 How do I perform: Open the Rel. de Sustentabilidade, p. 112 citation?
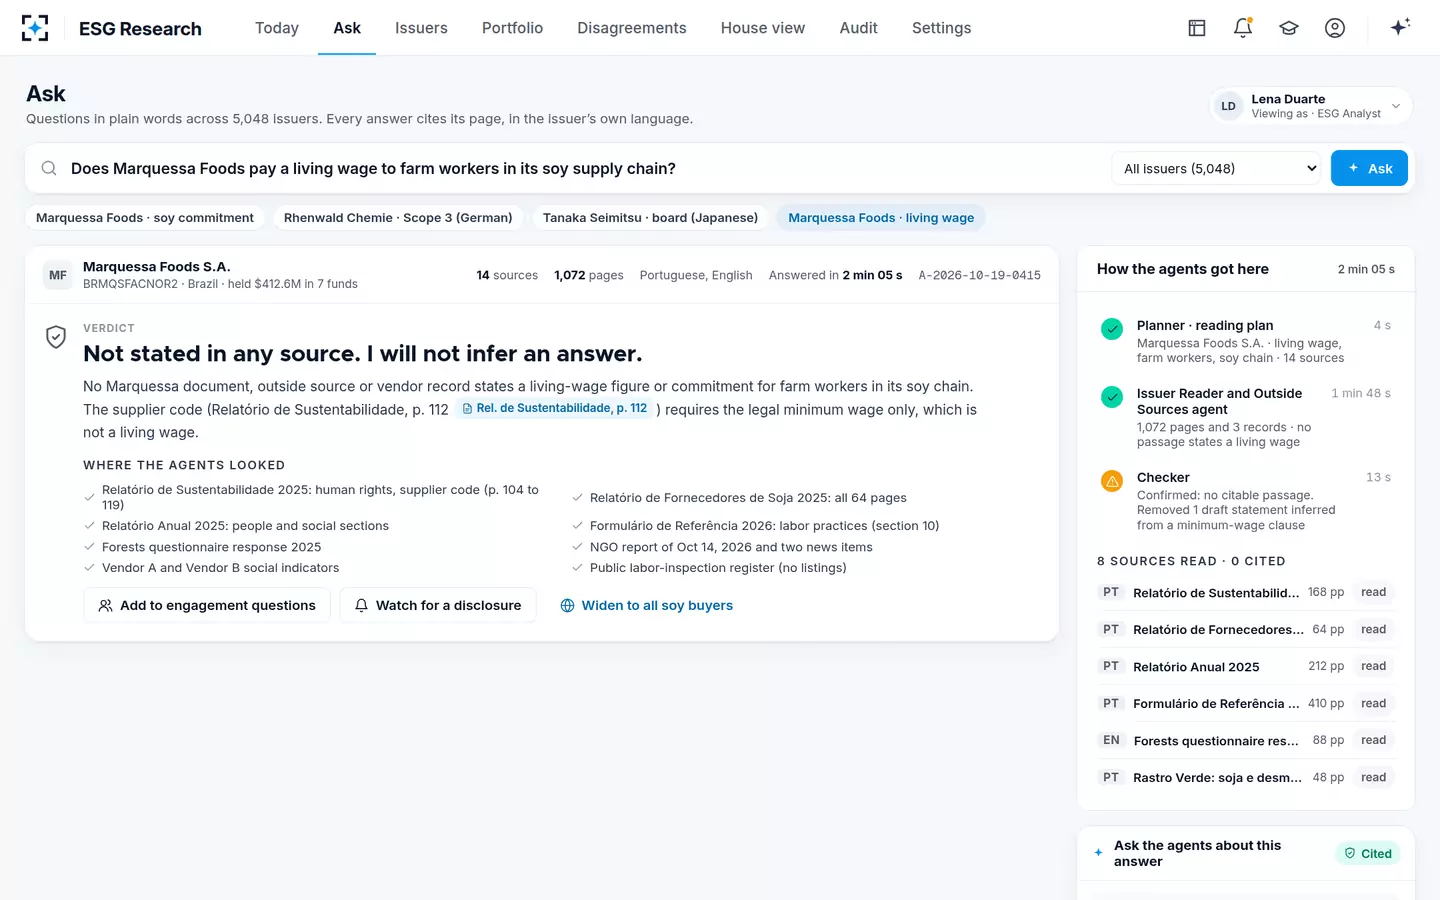[x=555, y=408]
